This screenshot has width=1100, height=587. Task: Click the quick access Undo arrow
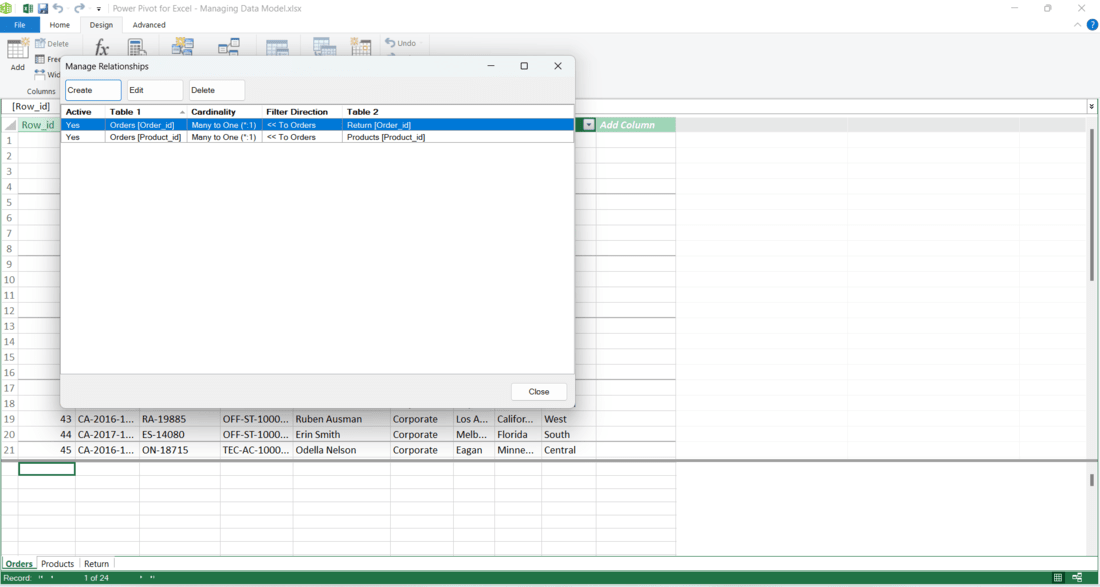[58, 8]
